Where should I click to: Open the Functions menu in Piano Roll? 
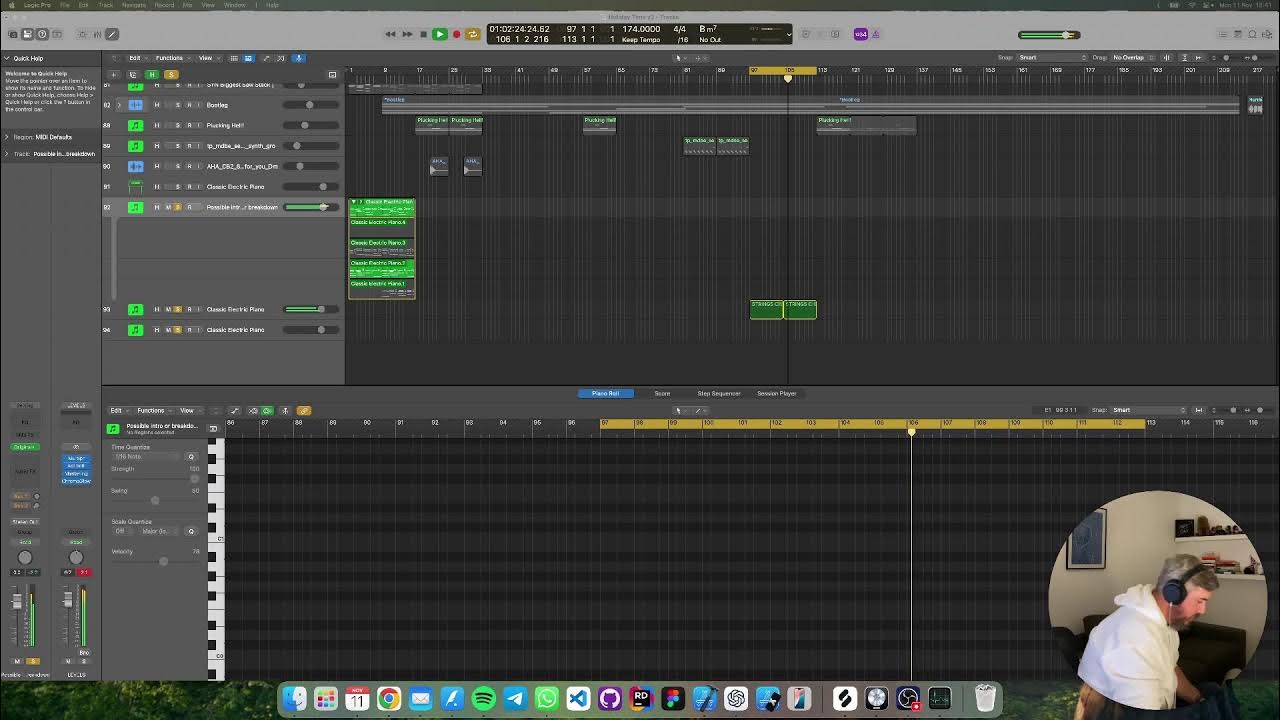pos(150,410)
